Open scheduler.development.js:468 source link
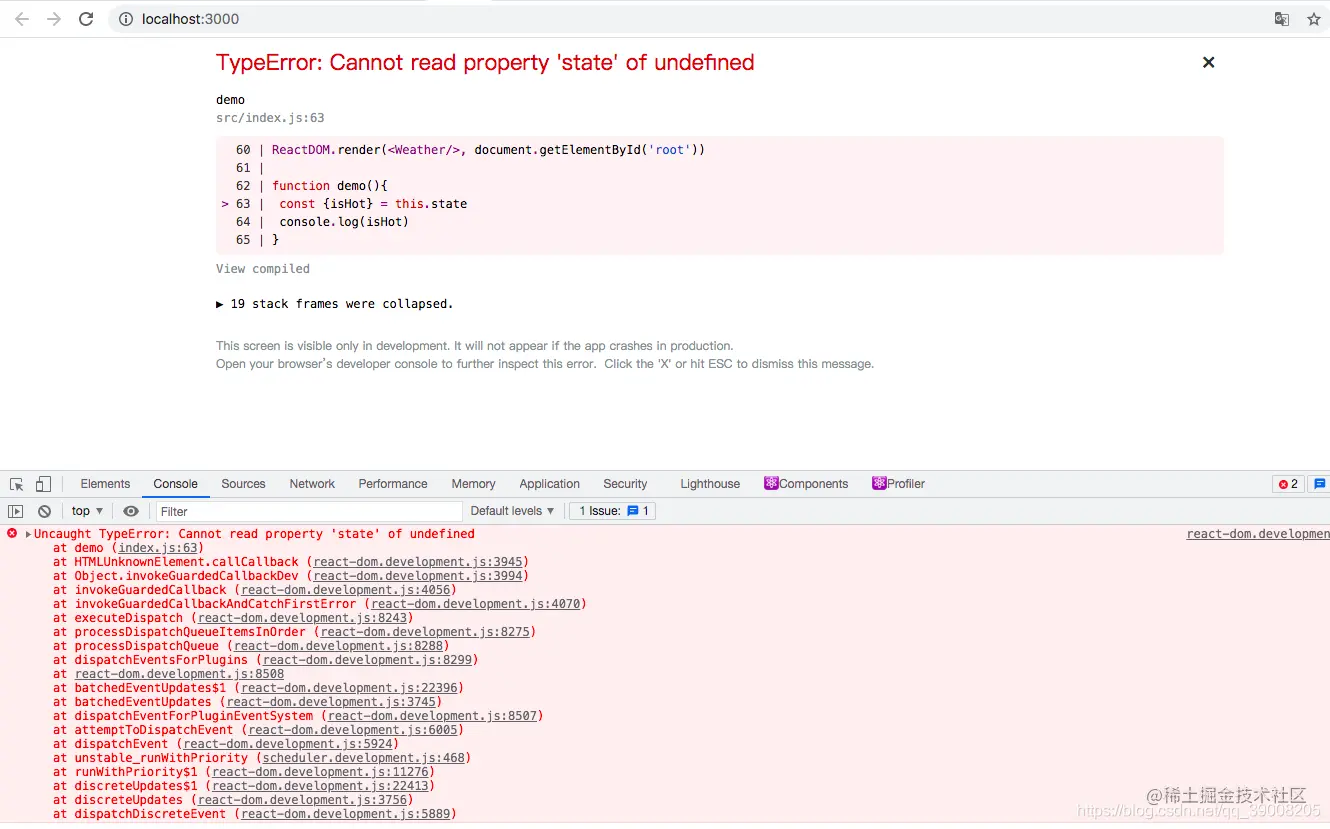The width and height of the screenshot is (1330, 829). point(363,758)
